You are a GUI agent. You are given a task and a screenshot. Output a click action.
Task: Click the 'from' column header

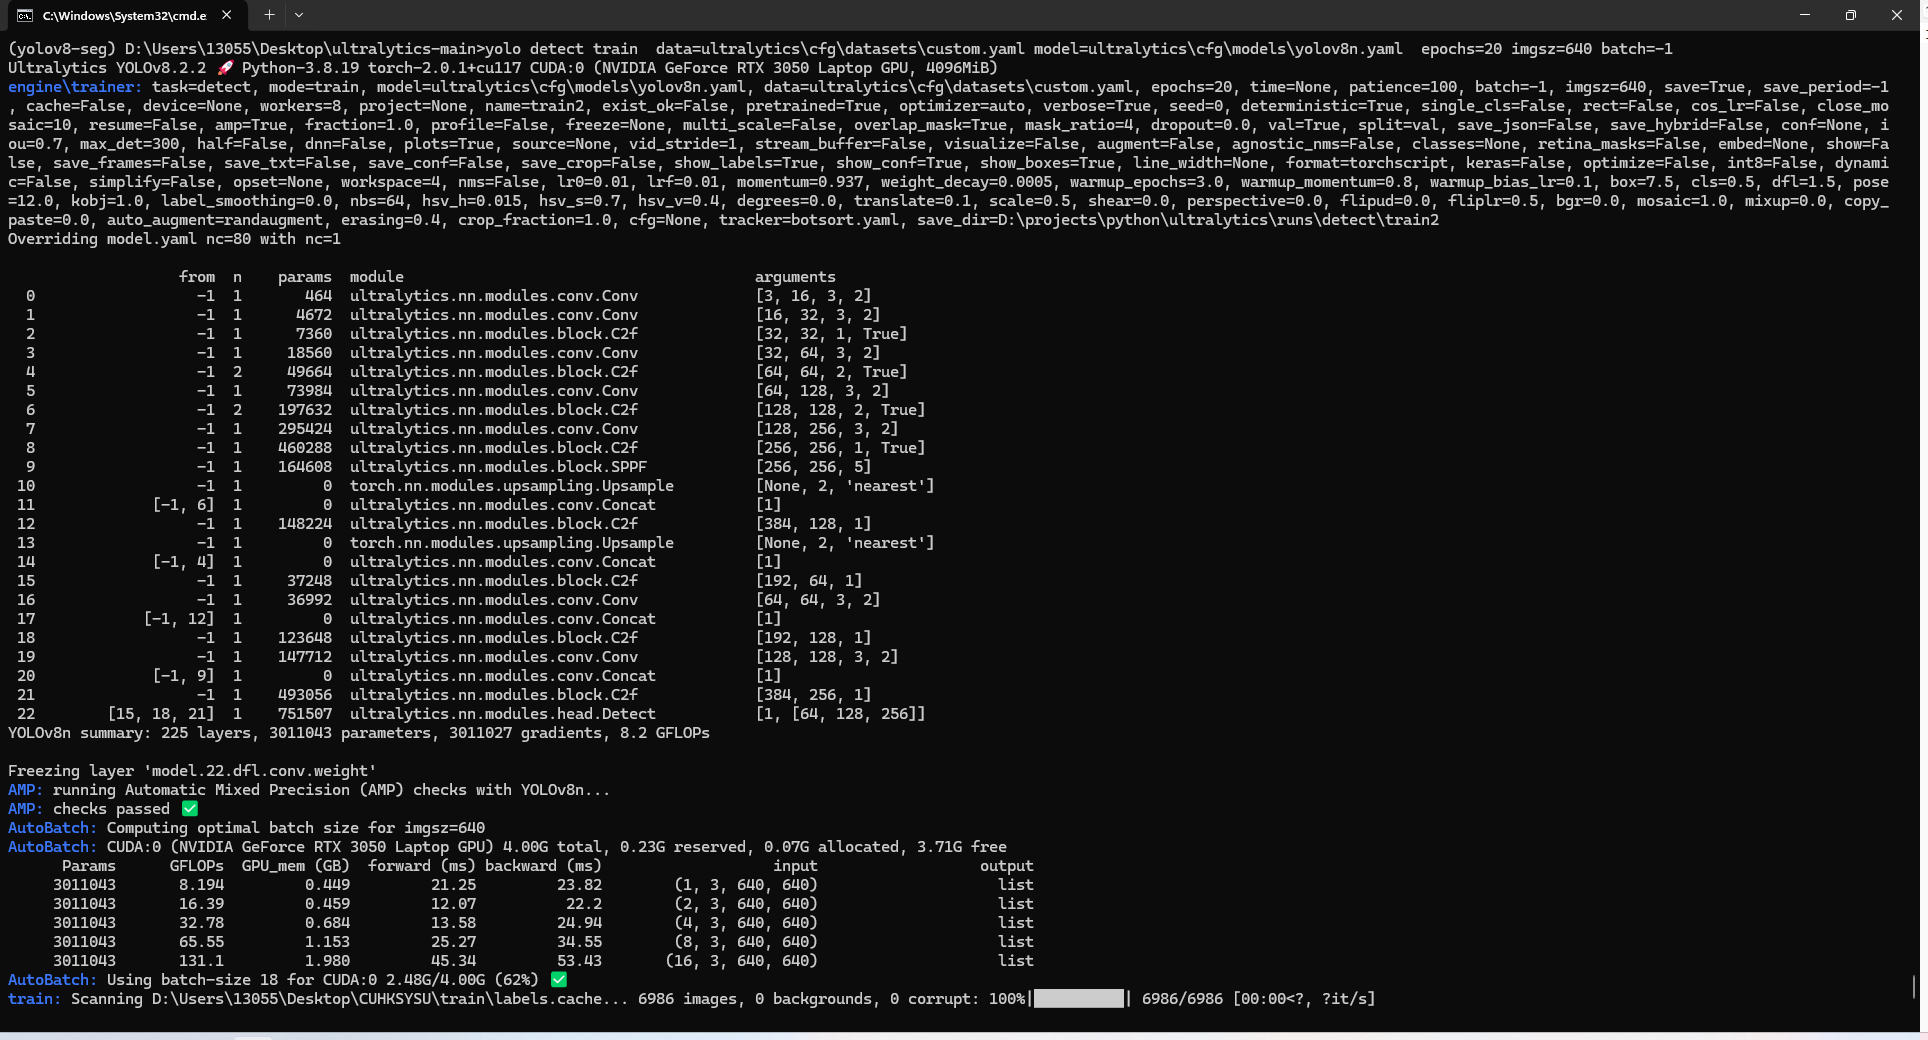tap(197, 277)
